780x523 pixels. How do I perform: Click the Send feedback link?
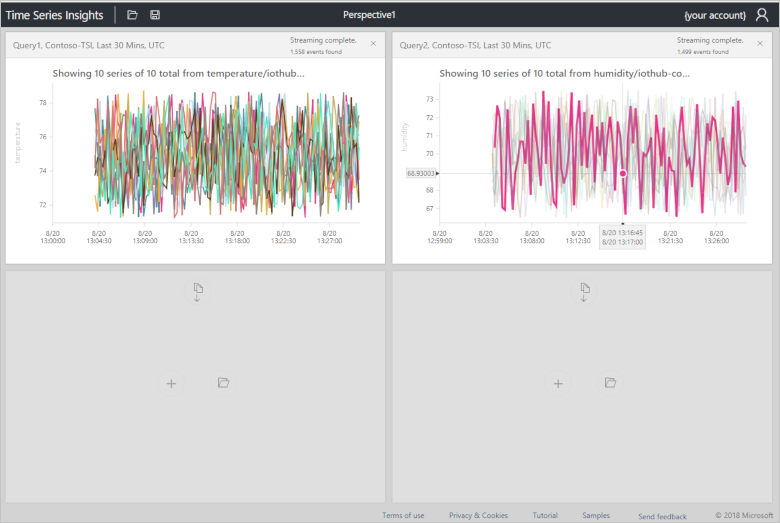pos(662,516)
